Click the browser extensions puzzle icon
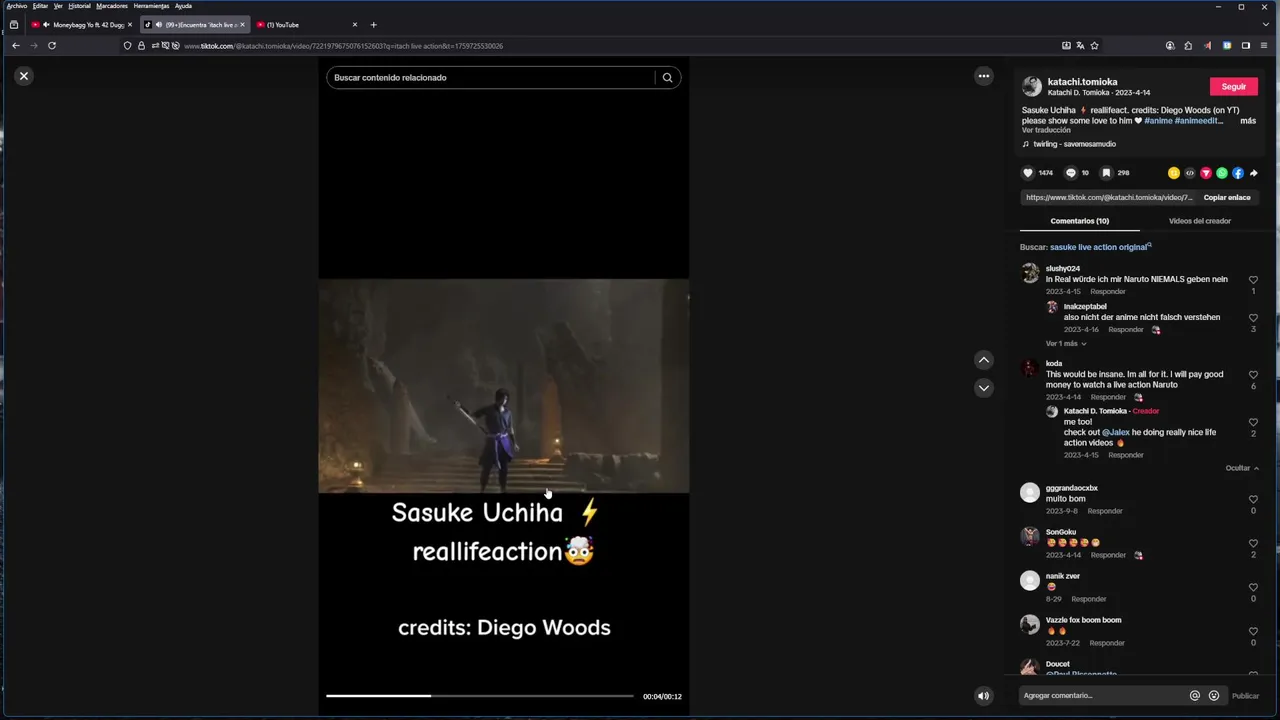Image resolution: width=1280 pixels, height=720 pixels. (x=1188, y=46)
